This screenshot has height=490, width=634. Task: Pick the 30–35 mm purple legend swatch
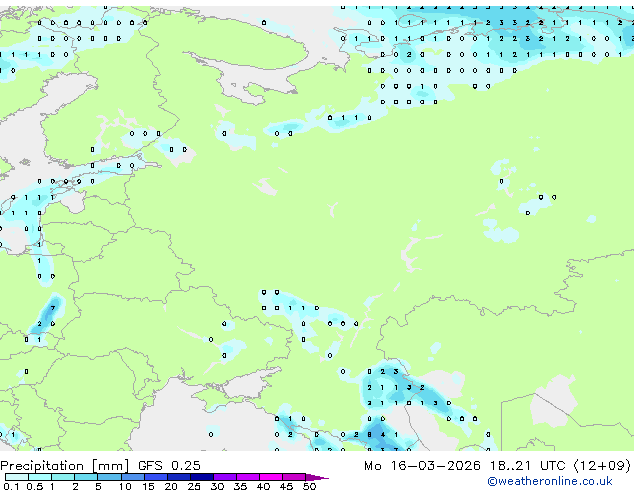coord(225,477)
